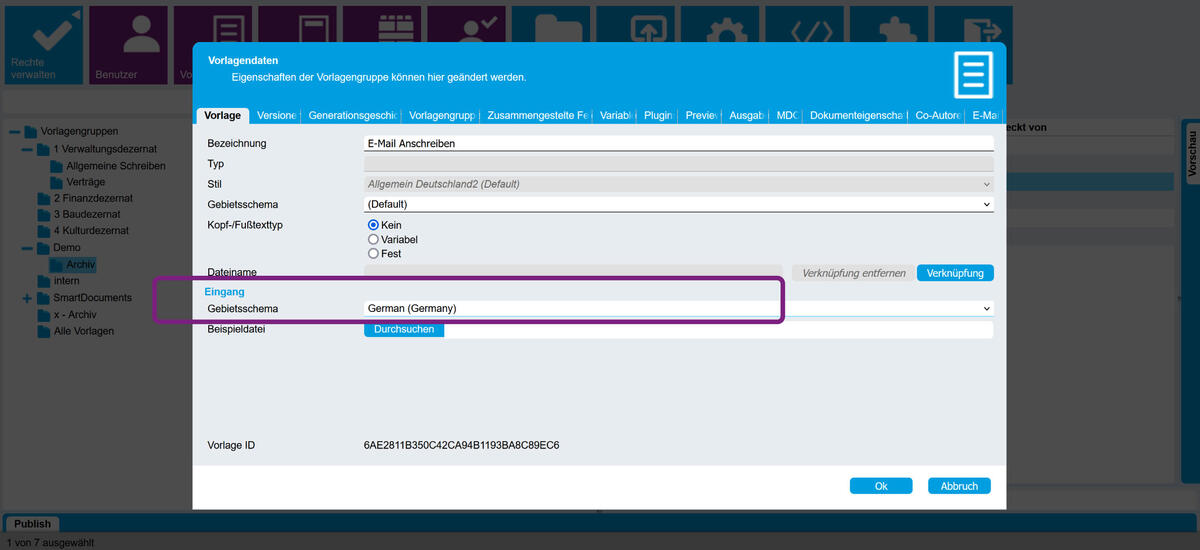Viewport: 1200px width, 550px height.
Task: Click the Ok button
Action: click(881, 486)
